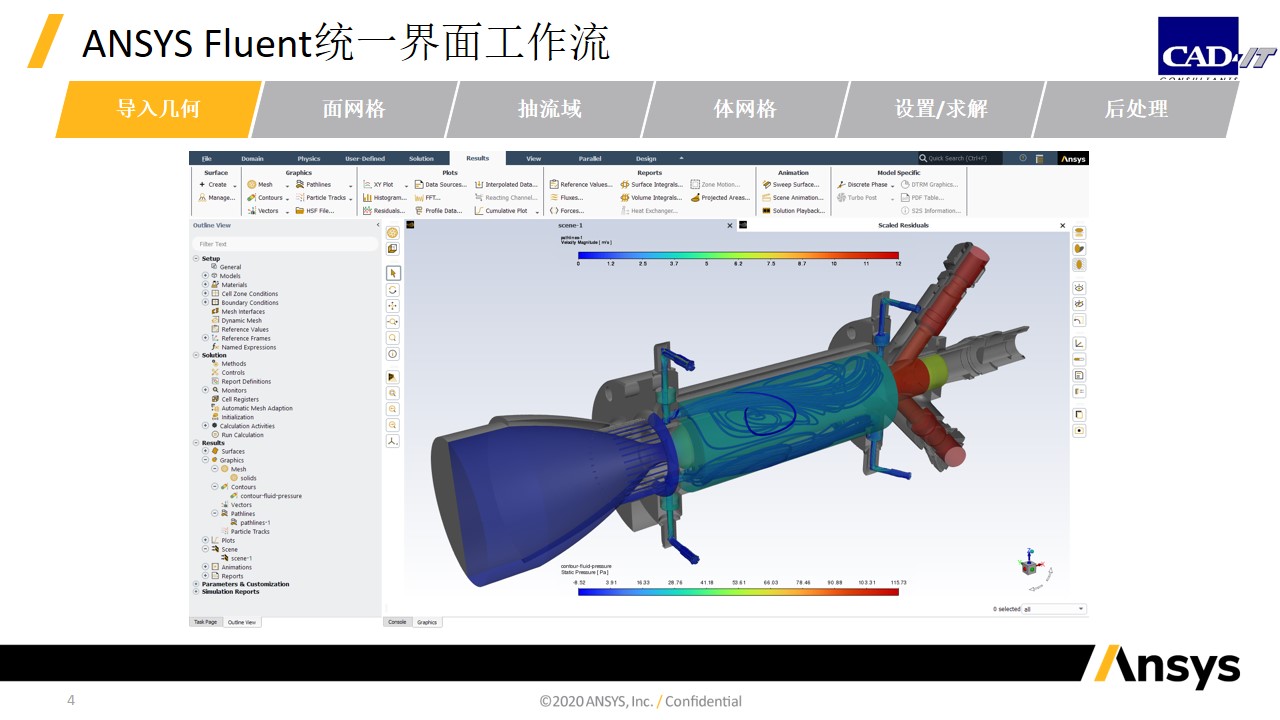
Task: Expand the Materials tree node
Action: pyautogui.click(x=205, y=285)
